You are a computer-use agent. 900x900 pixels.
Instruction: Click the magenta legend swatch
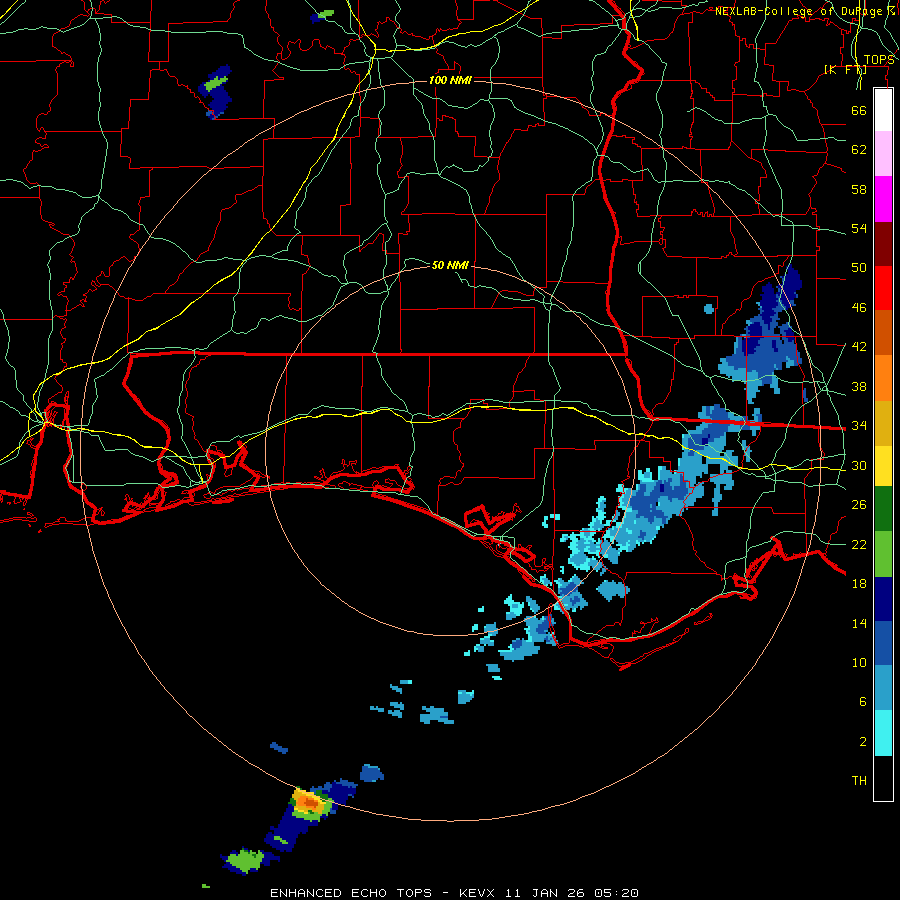(883, 199)
